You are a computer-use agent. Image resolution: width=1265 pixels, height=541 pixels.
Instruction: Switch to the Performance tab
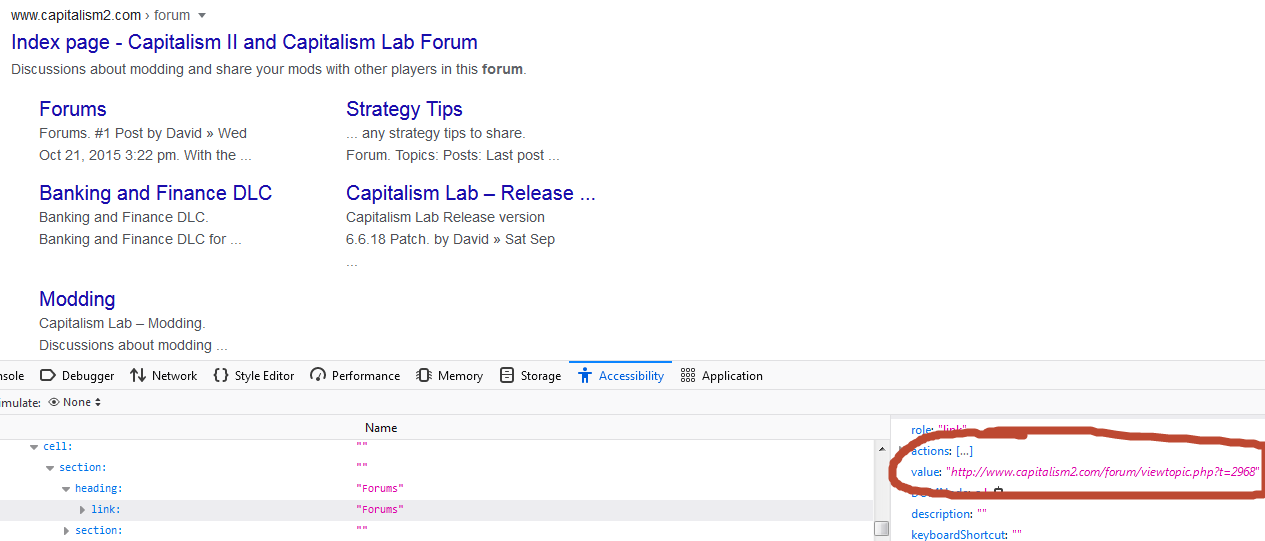[355, 376]
